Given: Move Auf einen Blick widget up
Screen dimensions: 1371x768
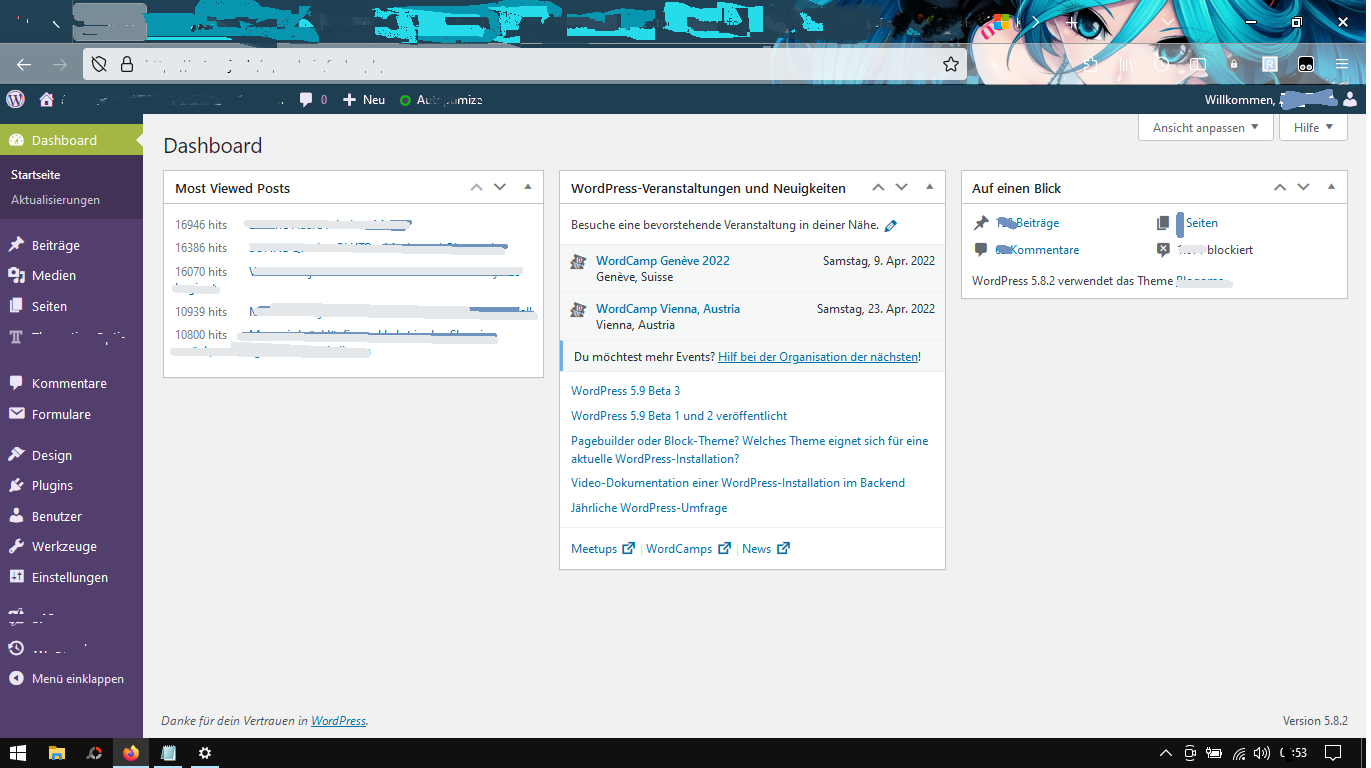Looking at the screenshot, I should pyautogui.click(x=1279, y=187).
